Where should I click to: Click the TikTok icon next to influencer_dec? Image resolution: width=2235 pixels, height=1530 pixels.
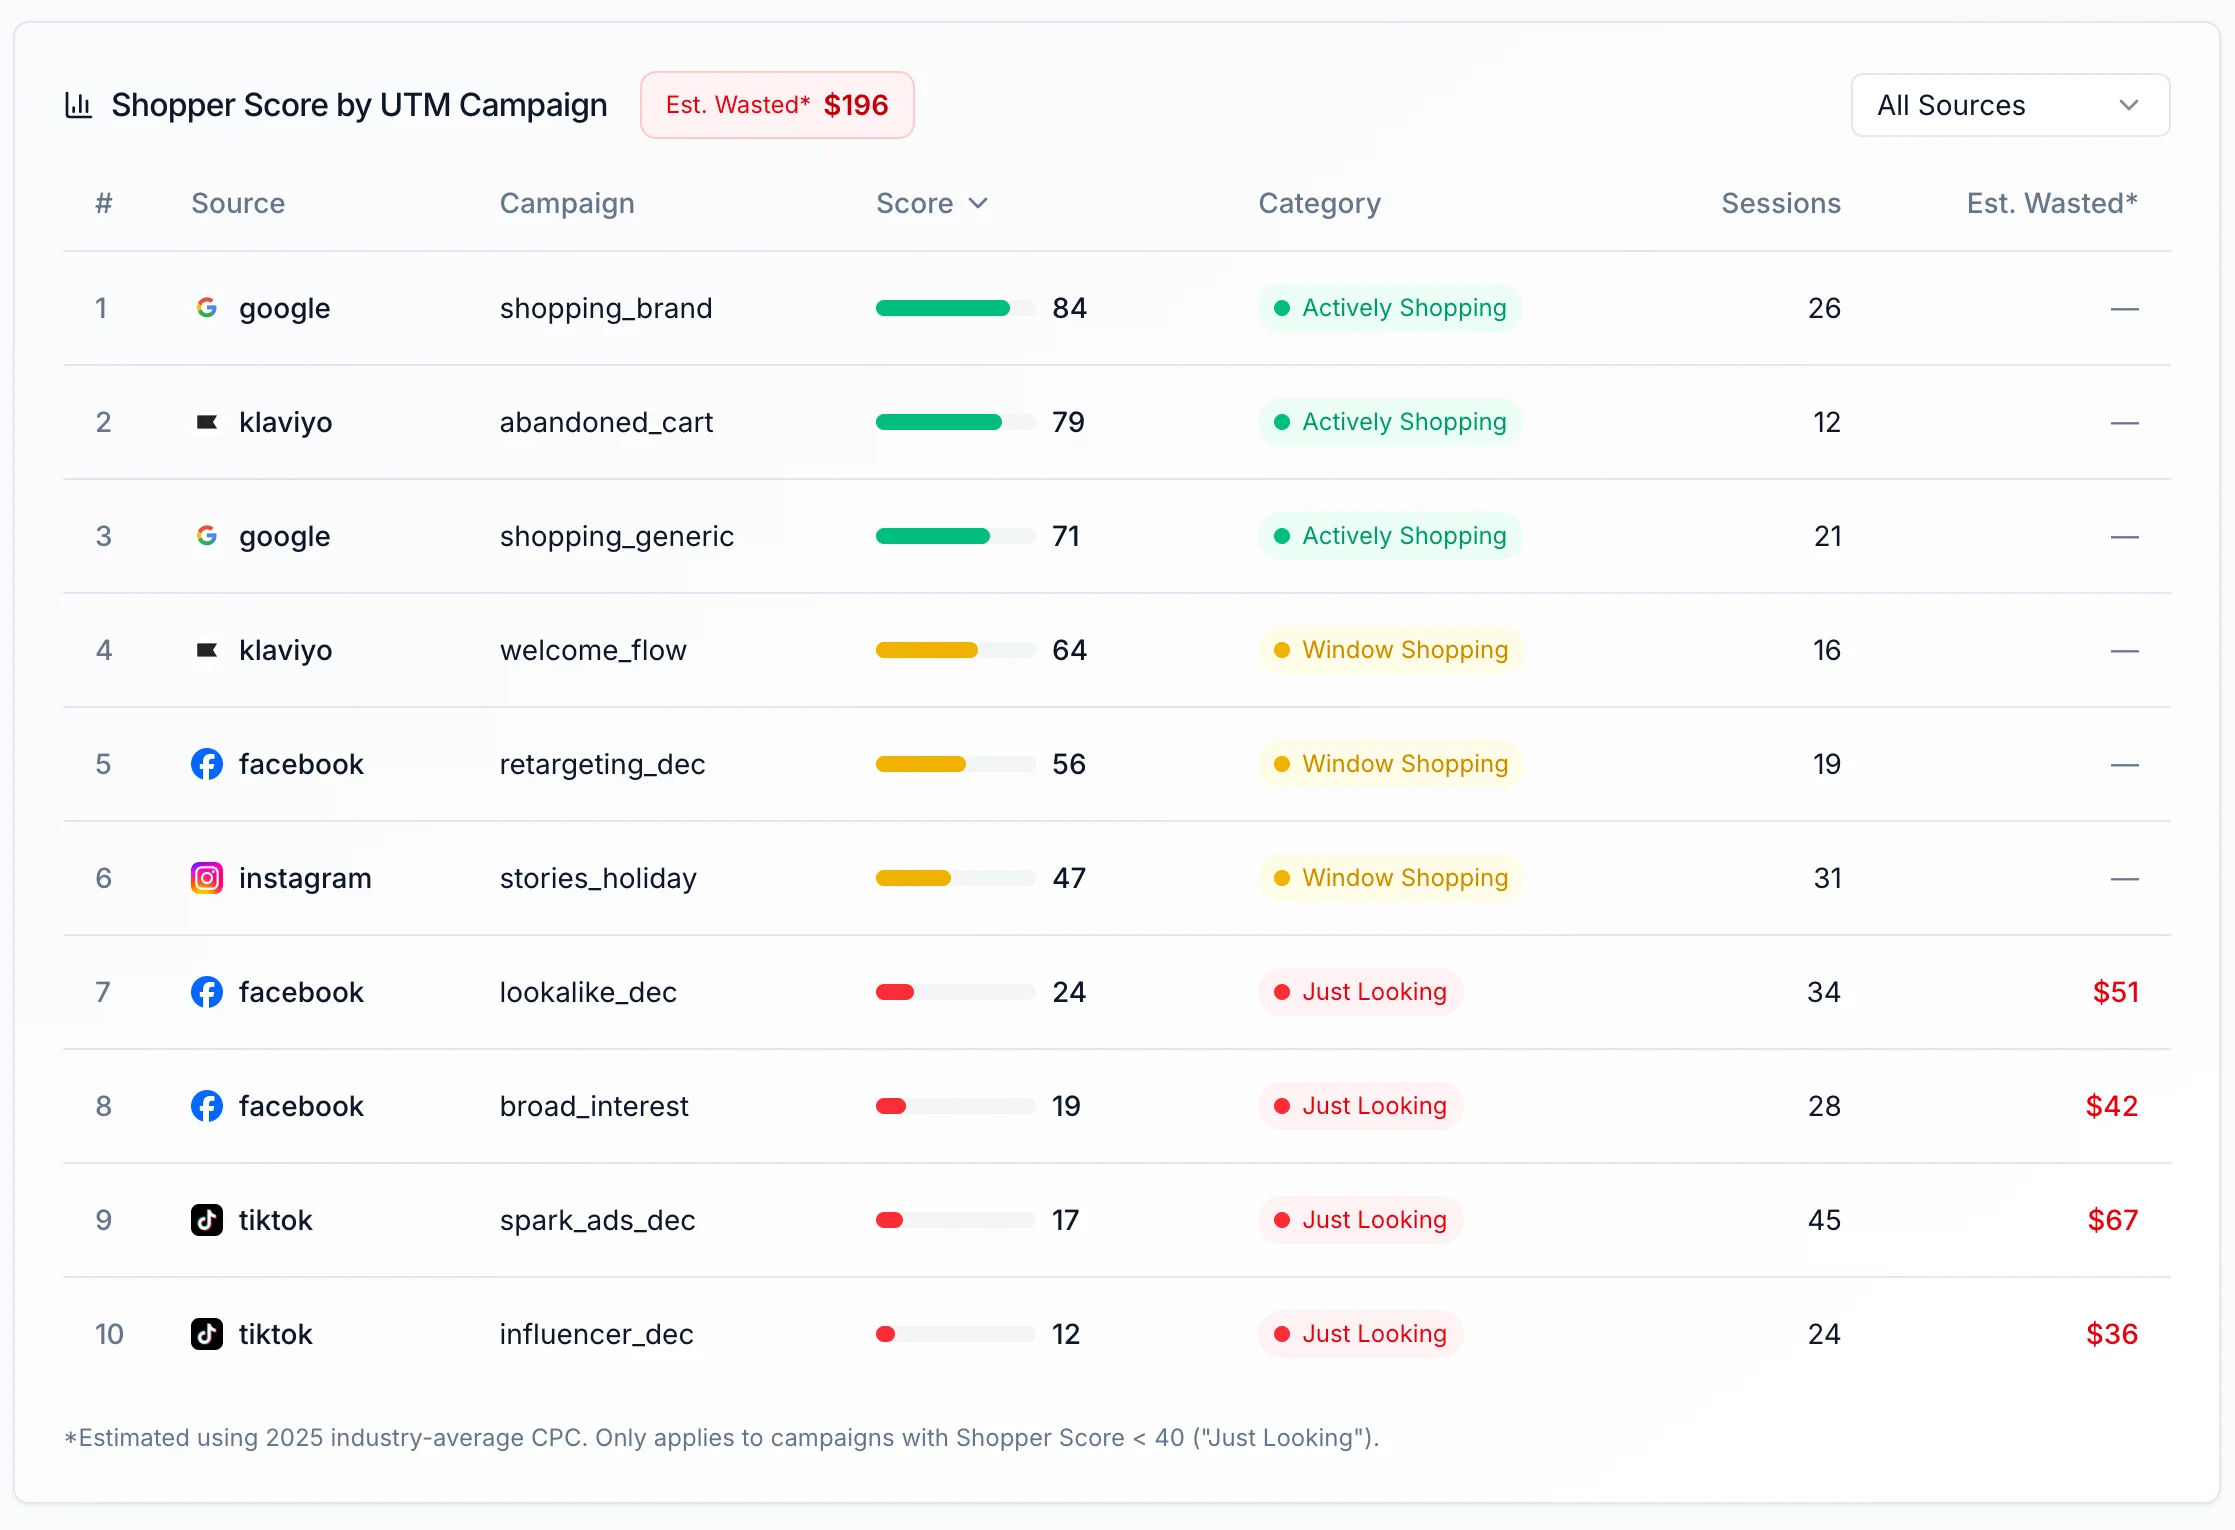tap(206, 1334)
